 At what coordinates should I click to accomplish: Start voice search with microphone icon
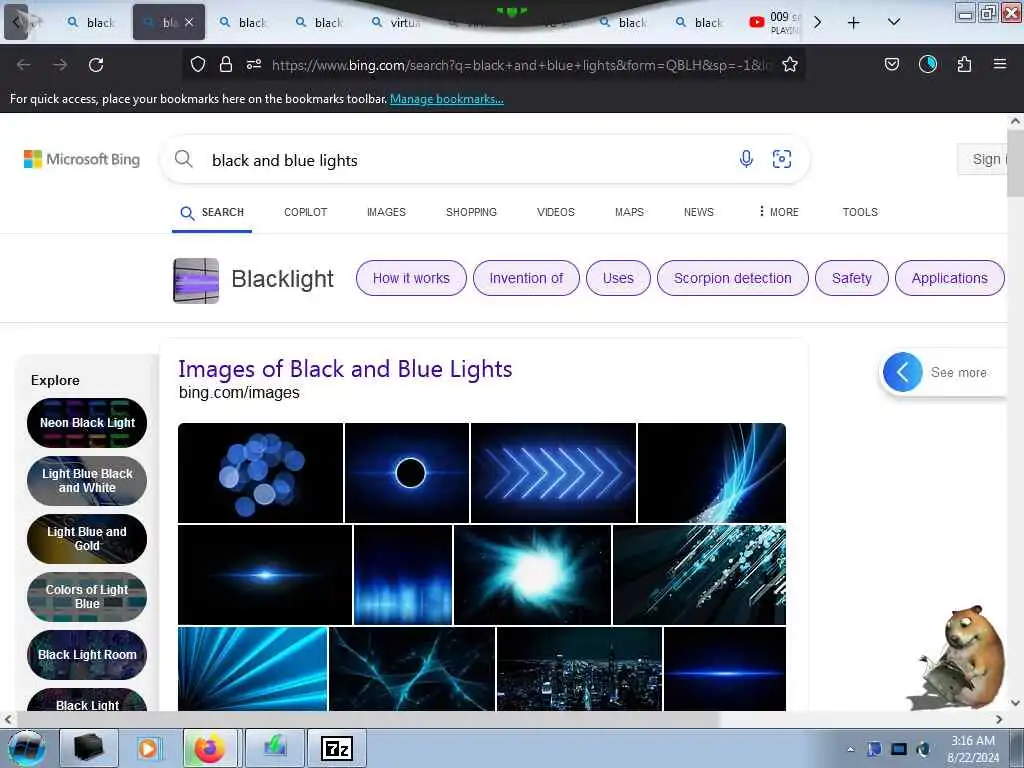[746, 159]
